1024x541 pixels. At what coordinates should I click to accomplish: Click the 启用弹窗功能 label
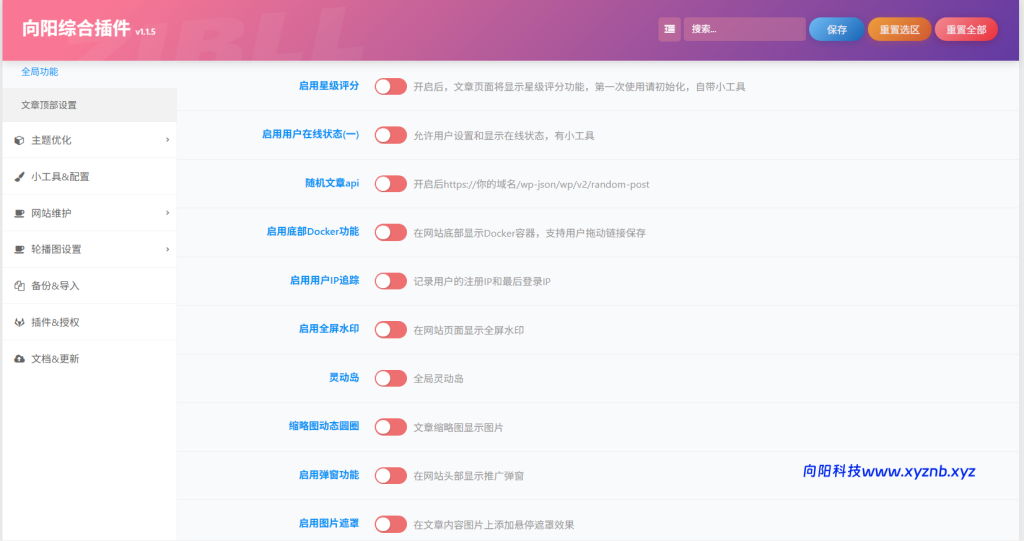coord(328,475)
